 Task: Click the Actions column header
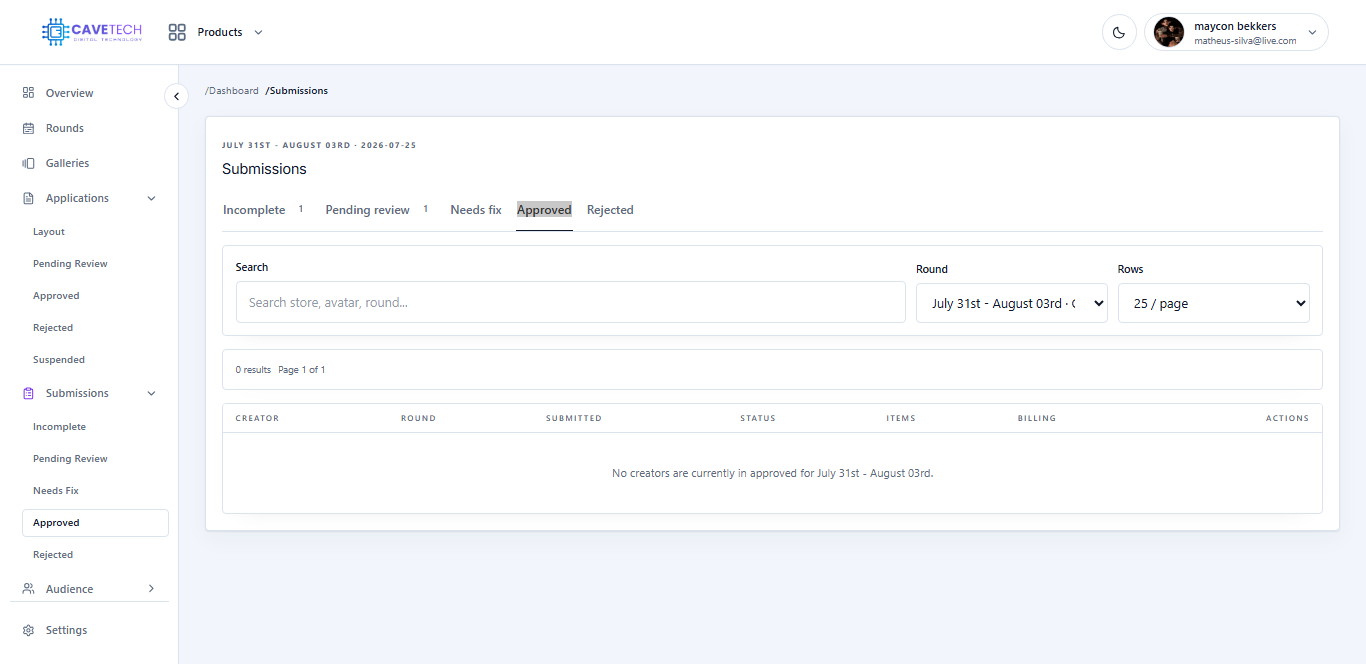click(x=1287, y=418)
